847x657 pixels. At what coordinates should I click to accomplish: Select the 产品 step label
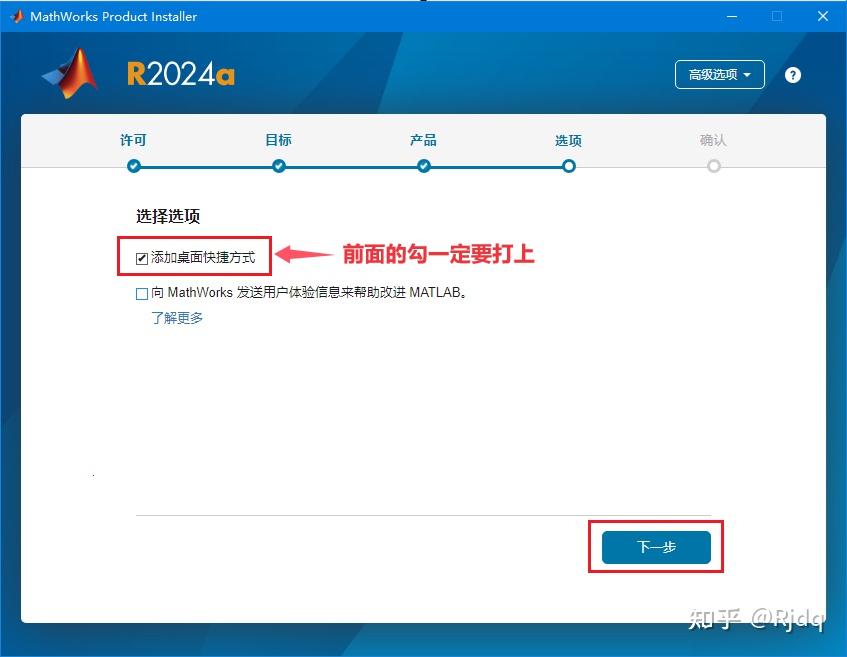423,140
